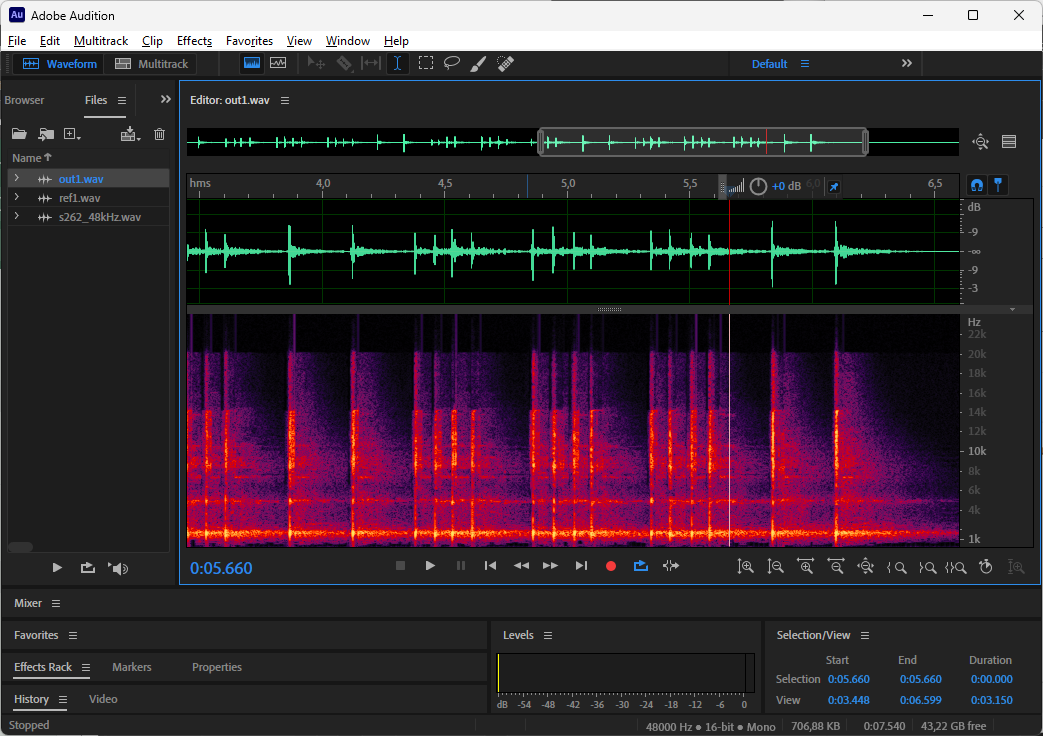Click the Waveform view button
The height and width of the screenshot is (736, 1043).
[x=60, y=64]
